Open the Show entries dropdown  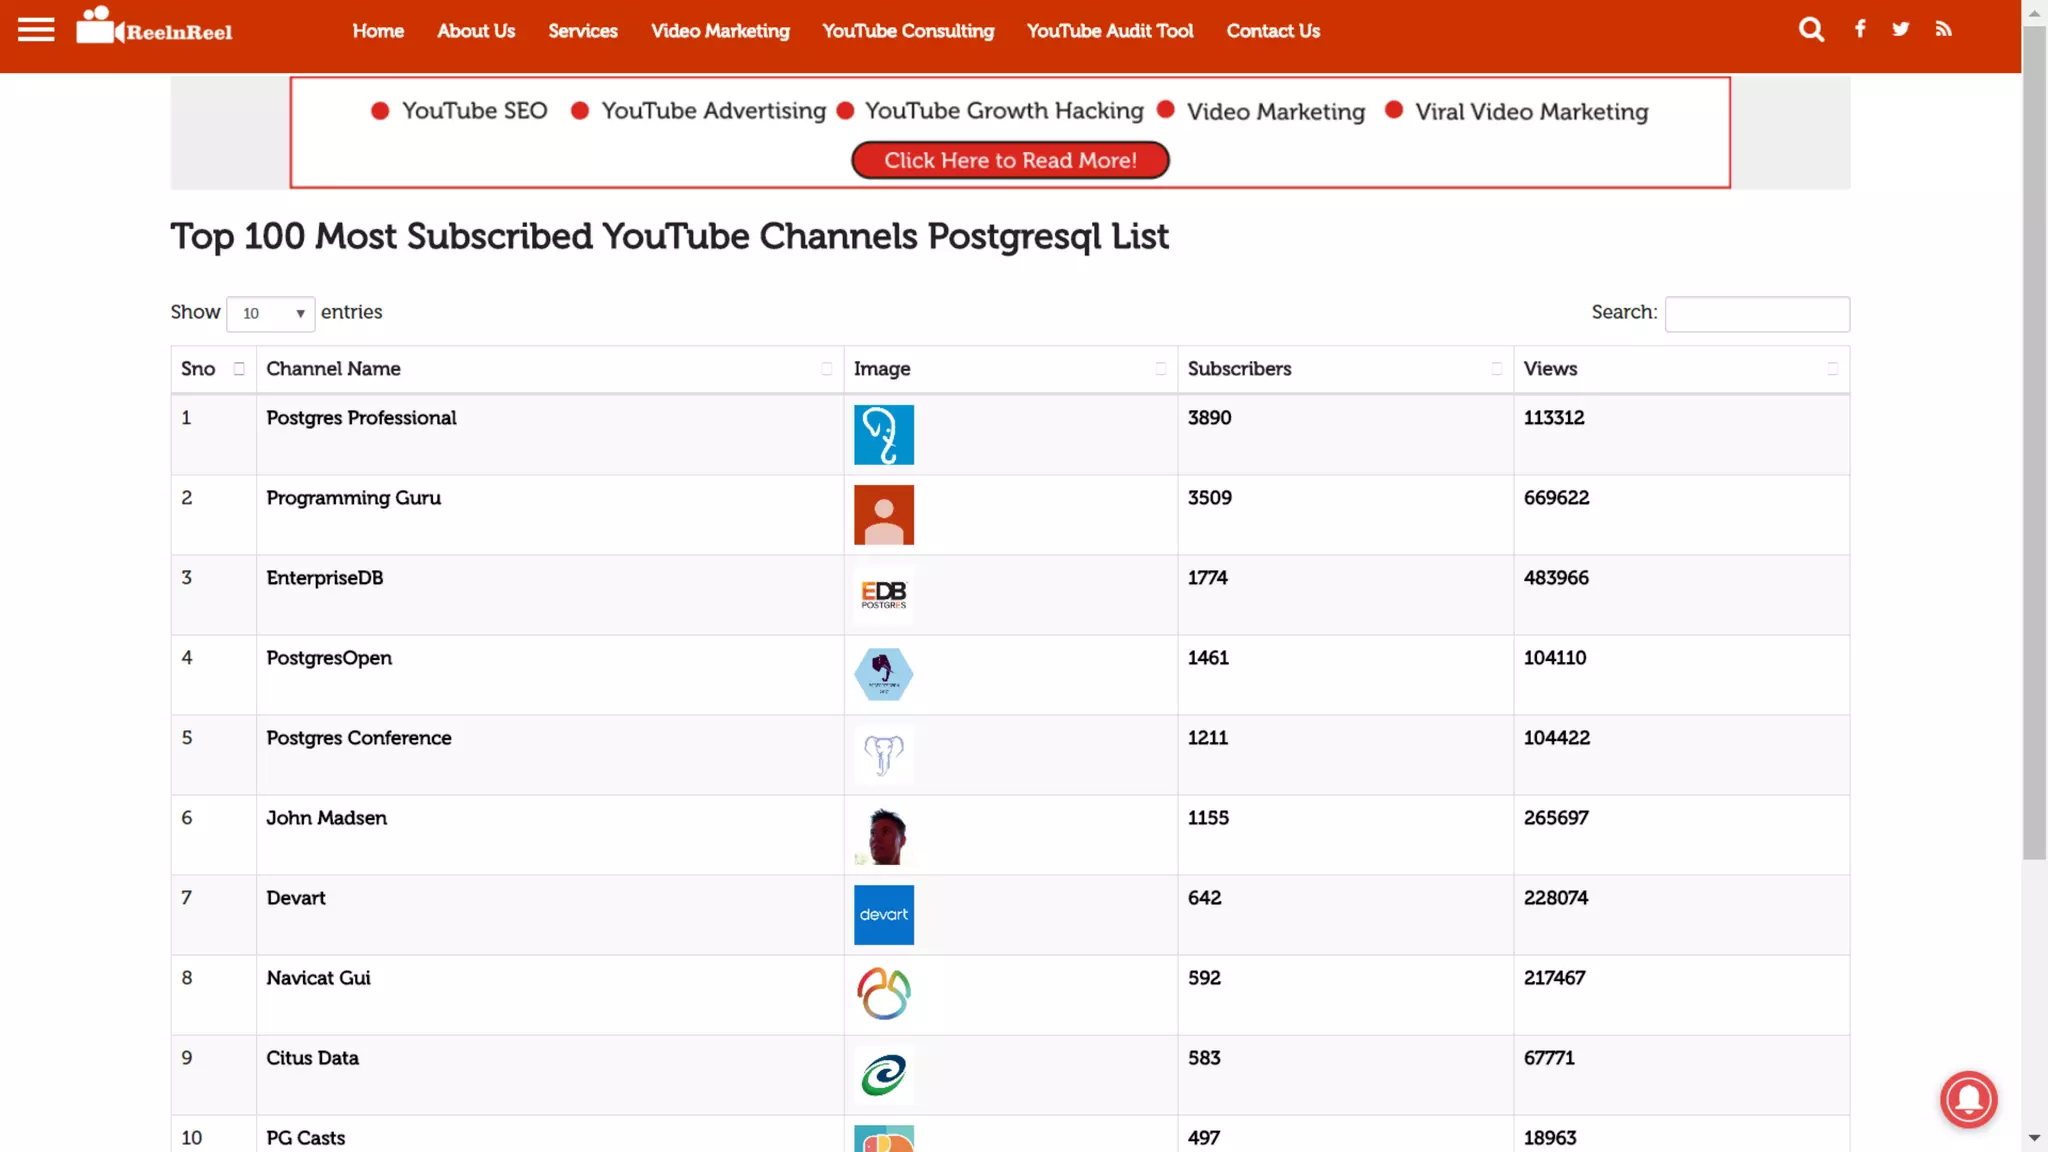(271, 313)
